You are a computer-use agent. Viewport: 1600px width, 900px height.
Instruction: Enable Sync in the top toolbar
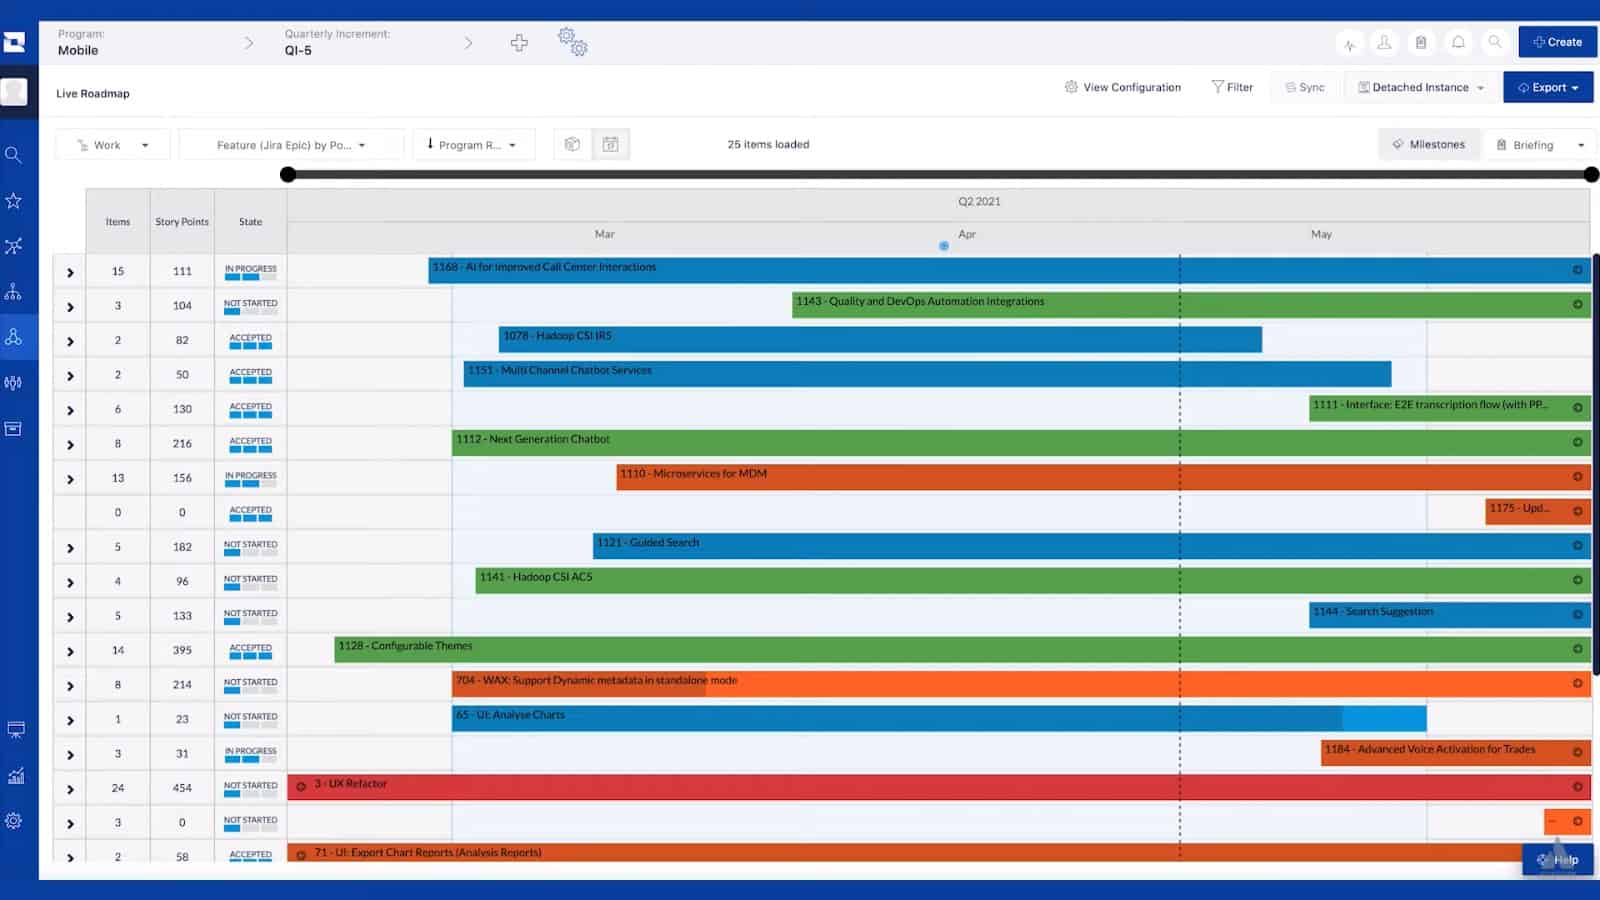[x=1304, y=87]
